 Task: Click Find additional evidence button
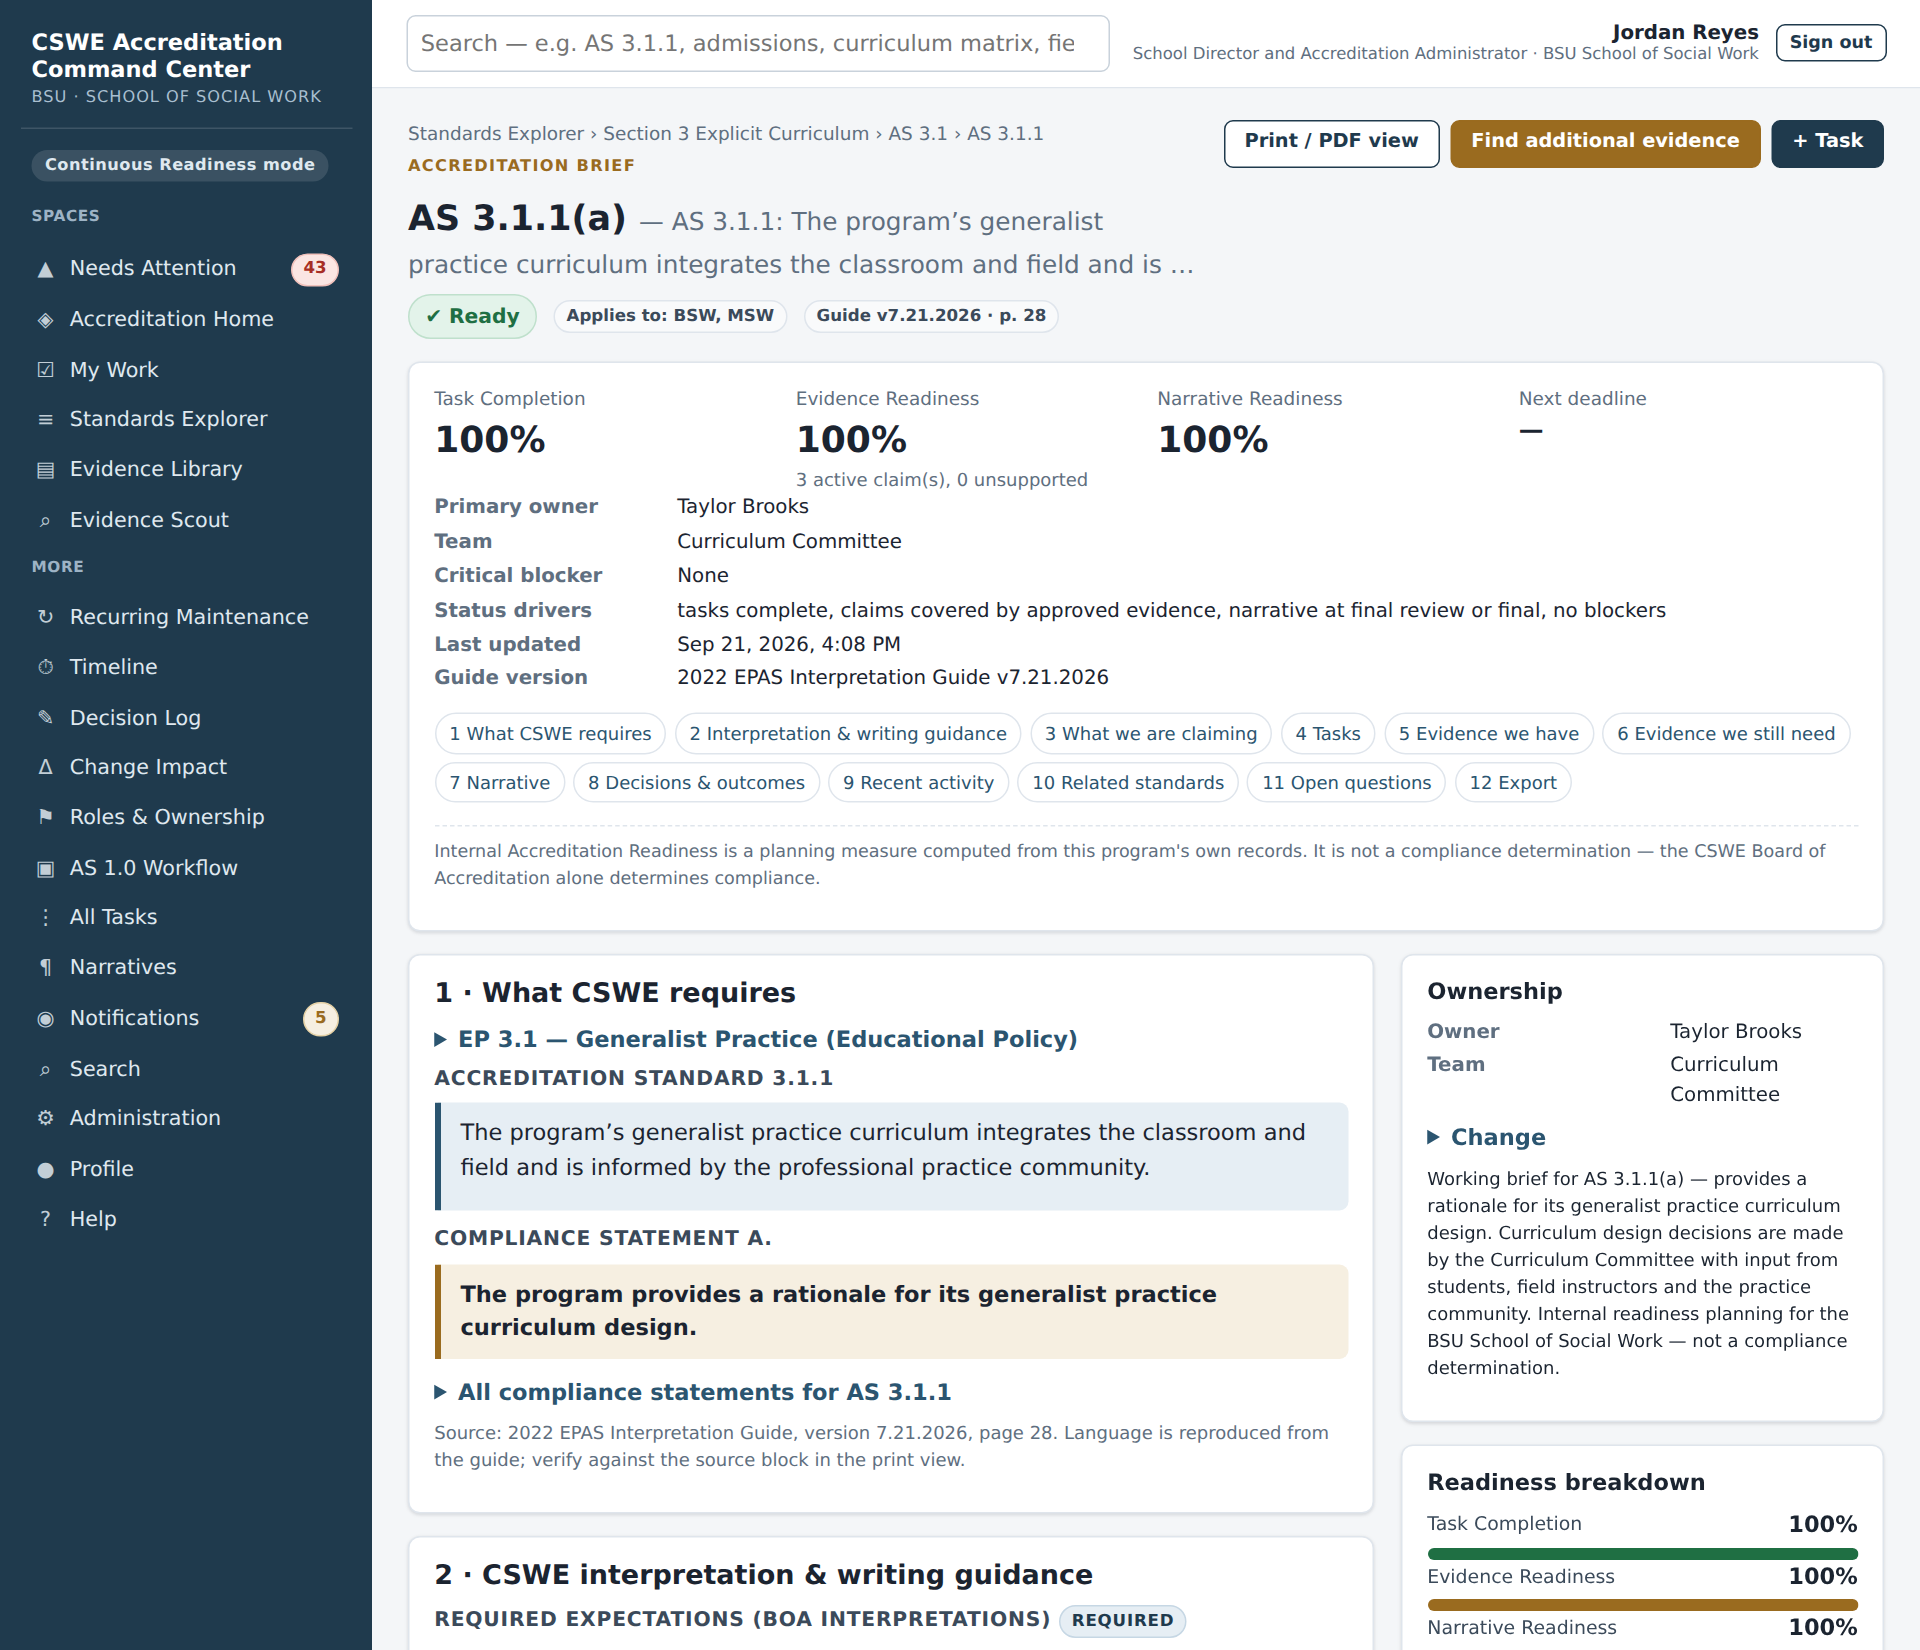[x=1605, y=143]
